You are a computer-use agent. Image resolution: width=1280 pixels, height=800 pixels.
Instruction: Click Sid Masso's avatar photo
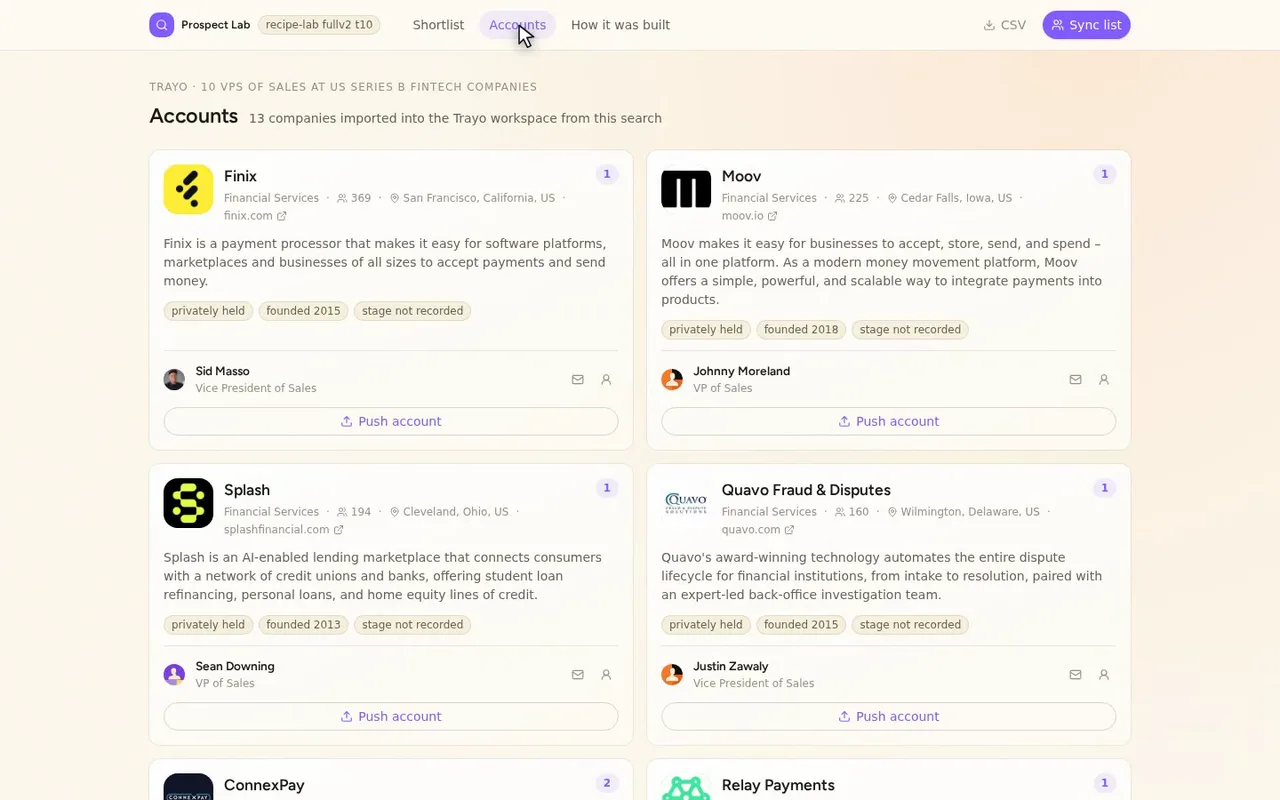(174, 380)
